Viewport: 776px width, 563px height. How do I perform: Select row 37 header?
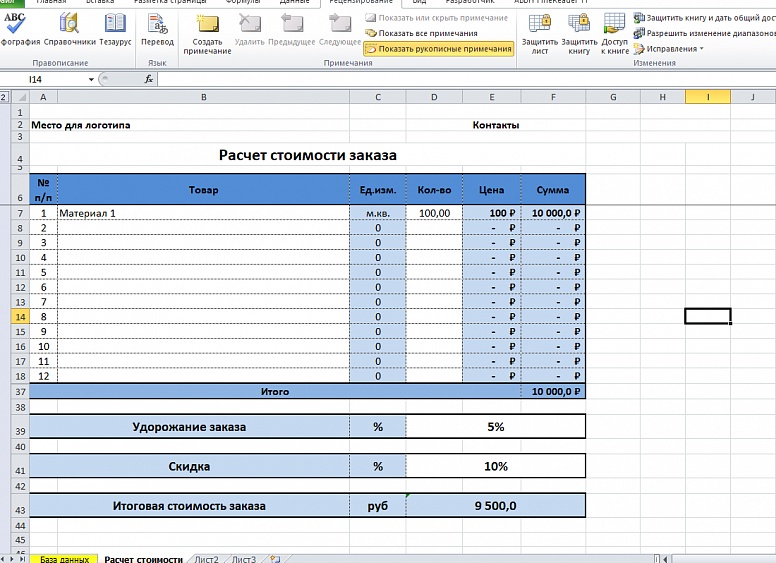coord(20,391)
